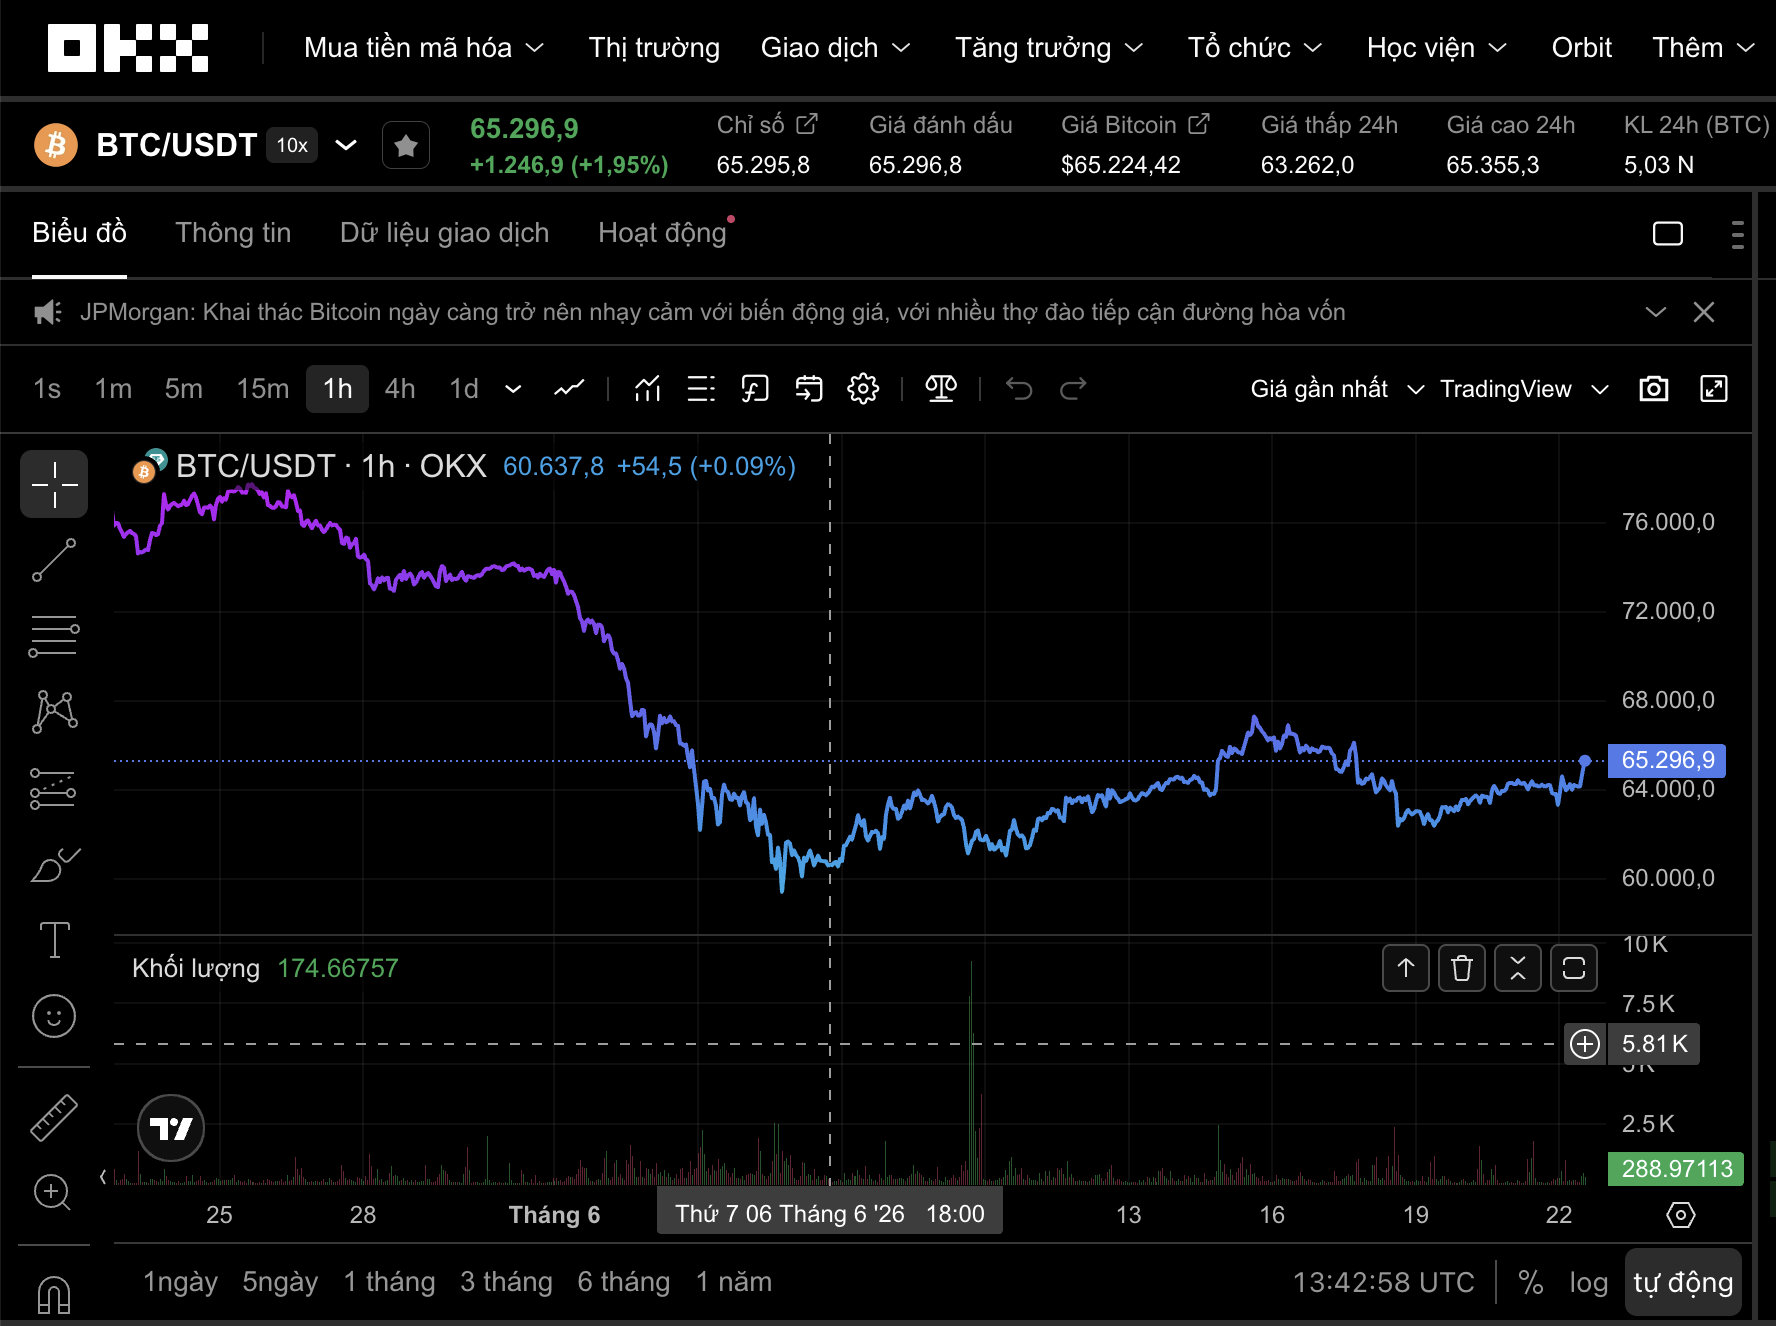This screenshot has width=1776, height=1326.
Task: Take a chart snapshot with camera icon
Action: (x=1654, y=389)
